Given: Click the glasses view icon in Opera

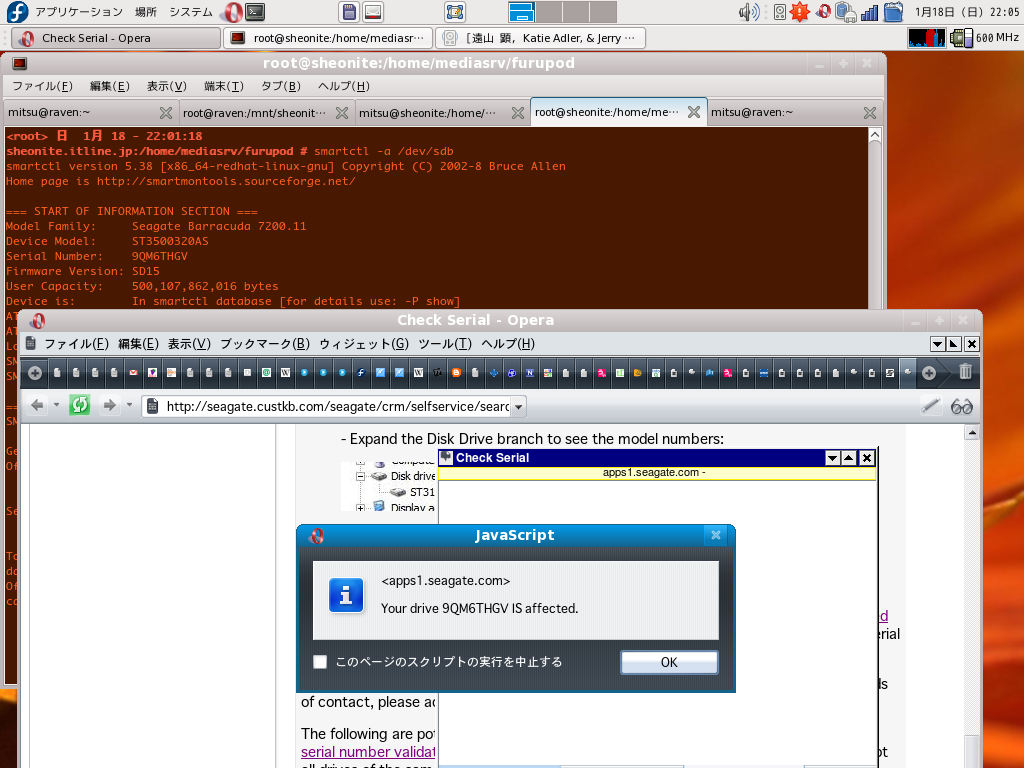Looking at the screenshot, I should 962,406.
